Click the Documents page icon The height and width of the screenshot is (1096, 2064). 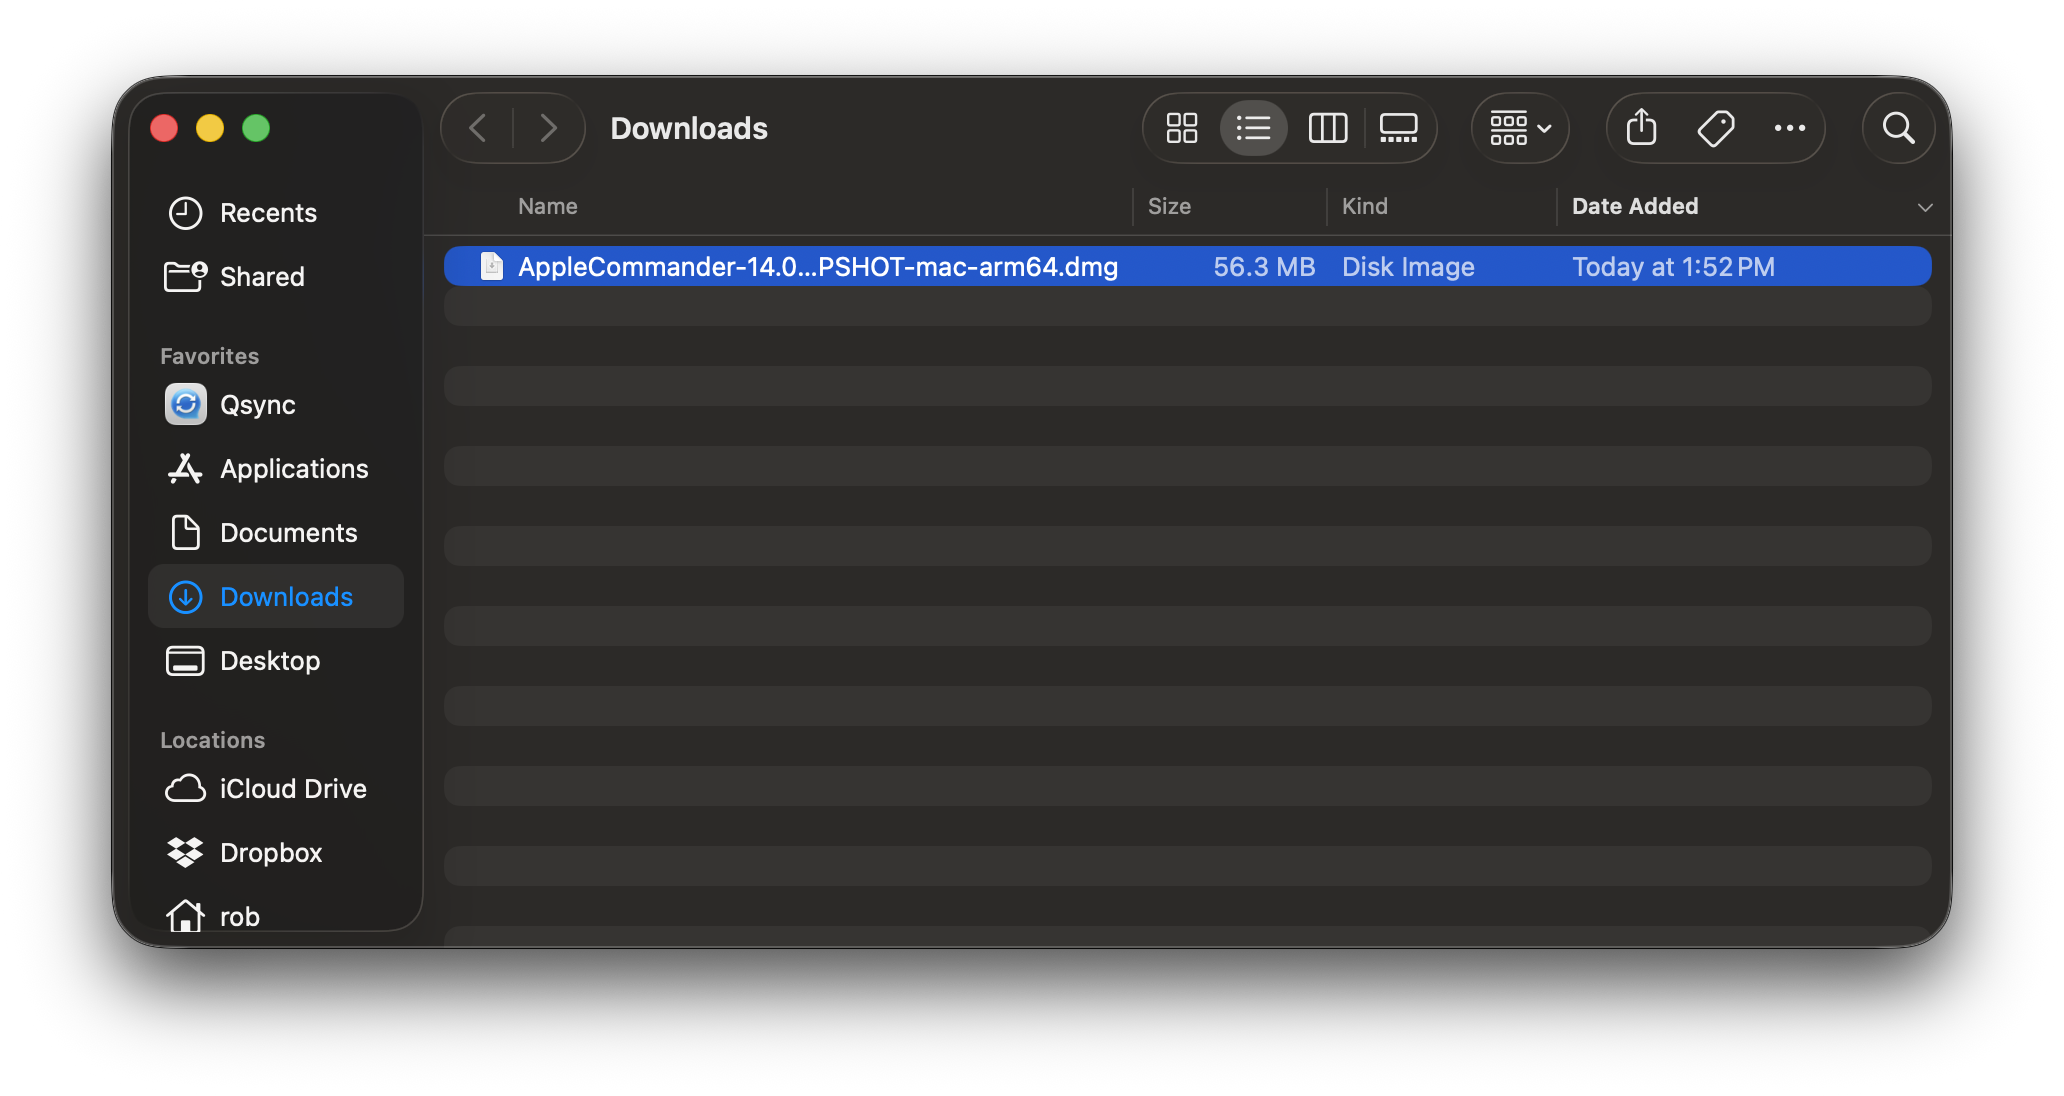coord(185,532)
